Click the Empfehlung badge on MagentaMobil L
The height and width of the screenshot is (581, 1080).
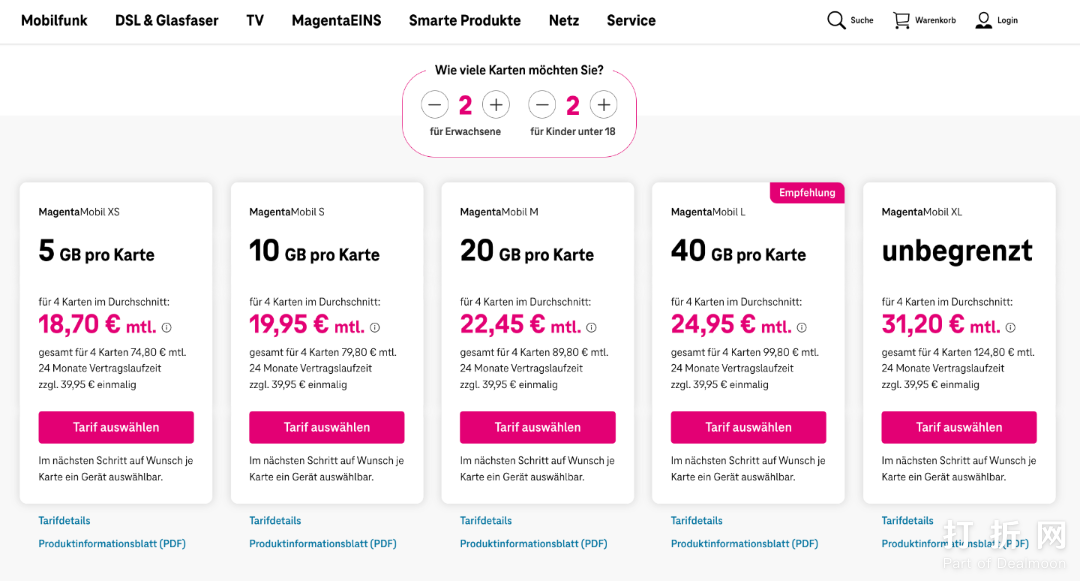pyautogui.click(x=807, y=193)
